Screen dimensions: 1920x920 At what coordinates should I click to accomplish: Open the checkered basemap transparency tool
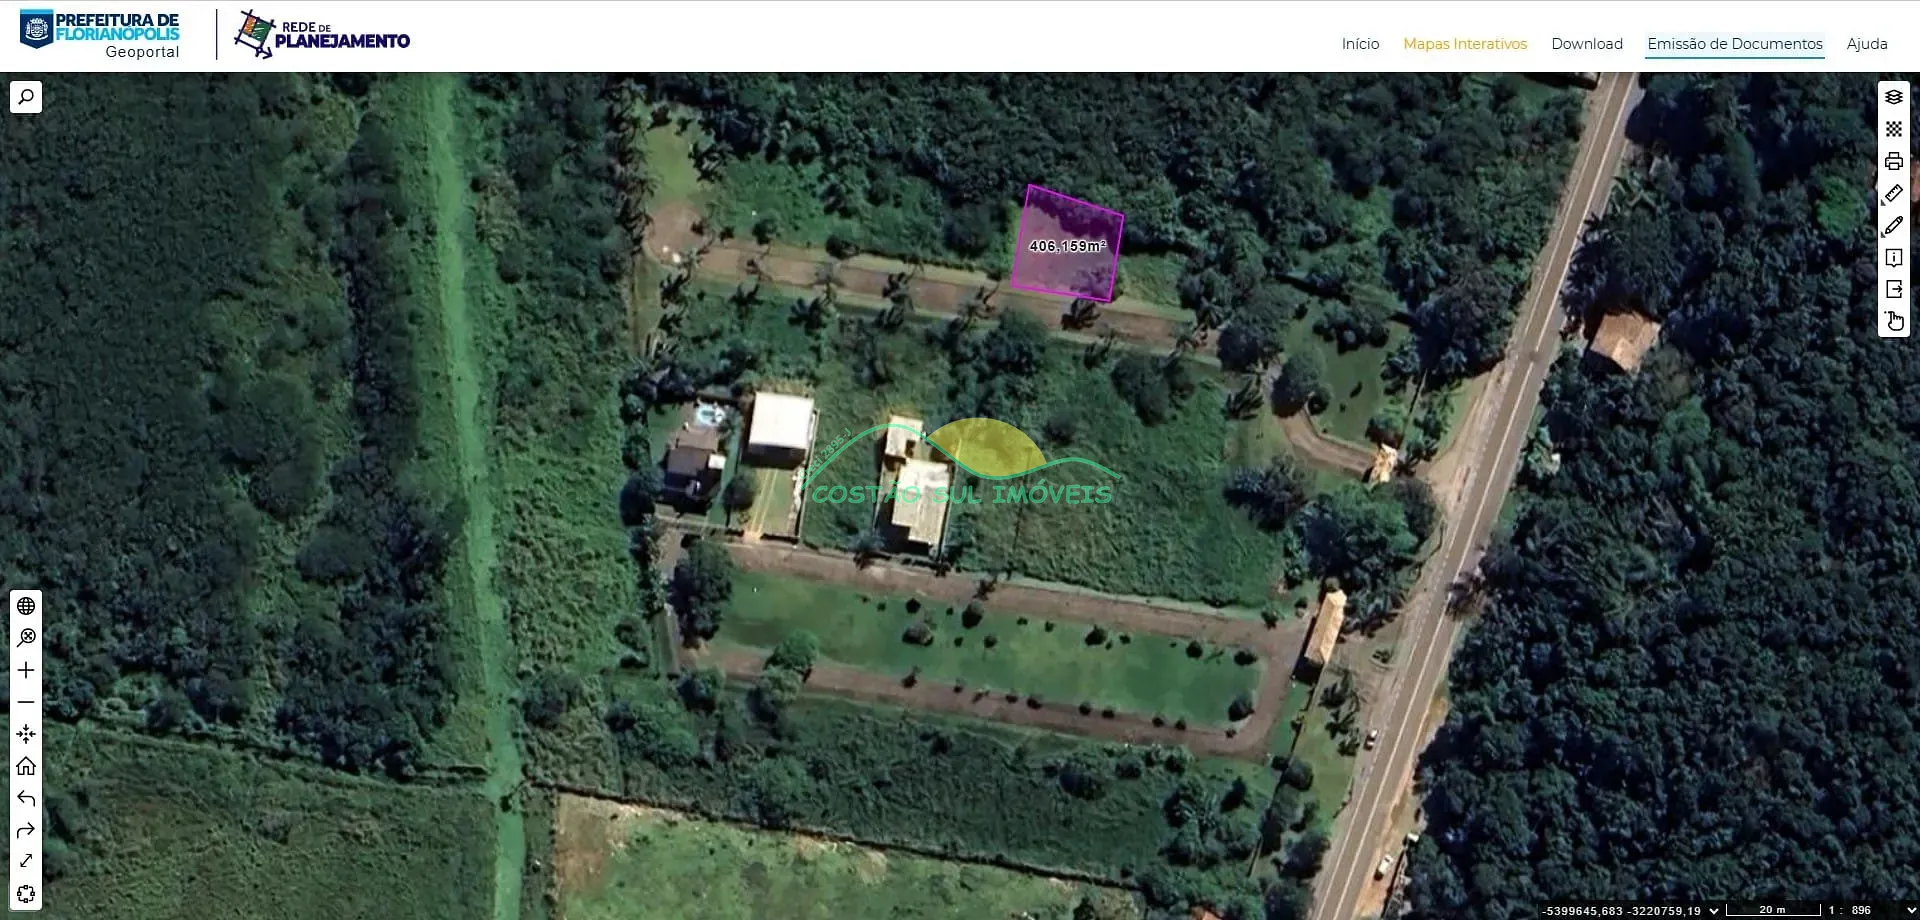pos(1893,129)
